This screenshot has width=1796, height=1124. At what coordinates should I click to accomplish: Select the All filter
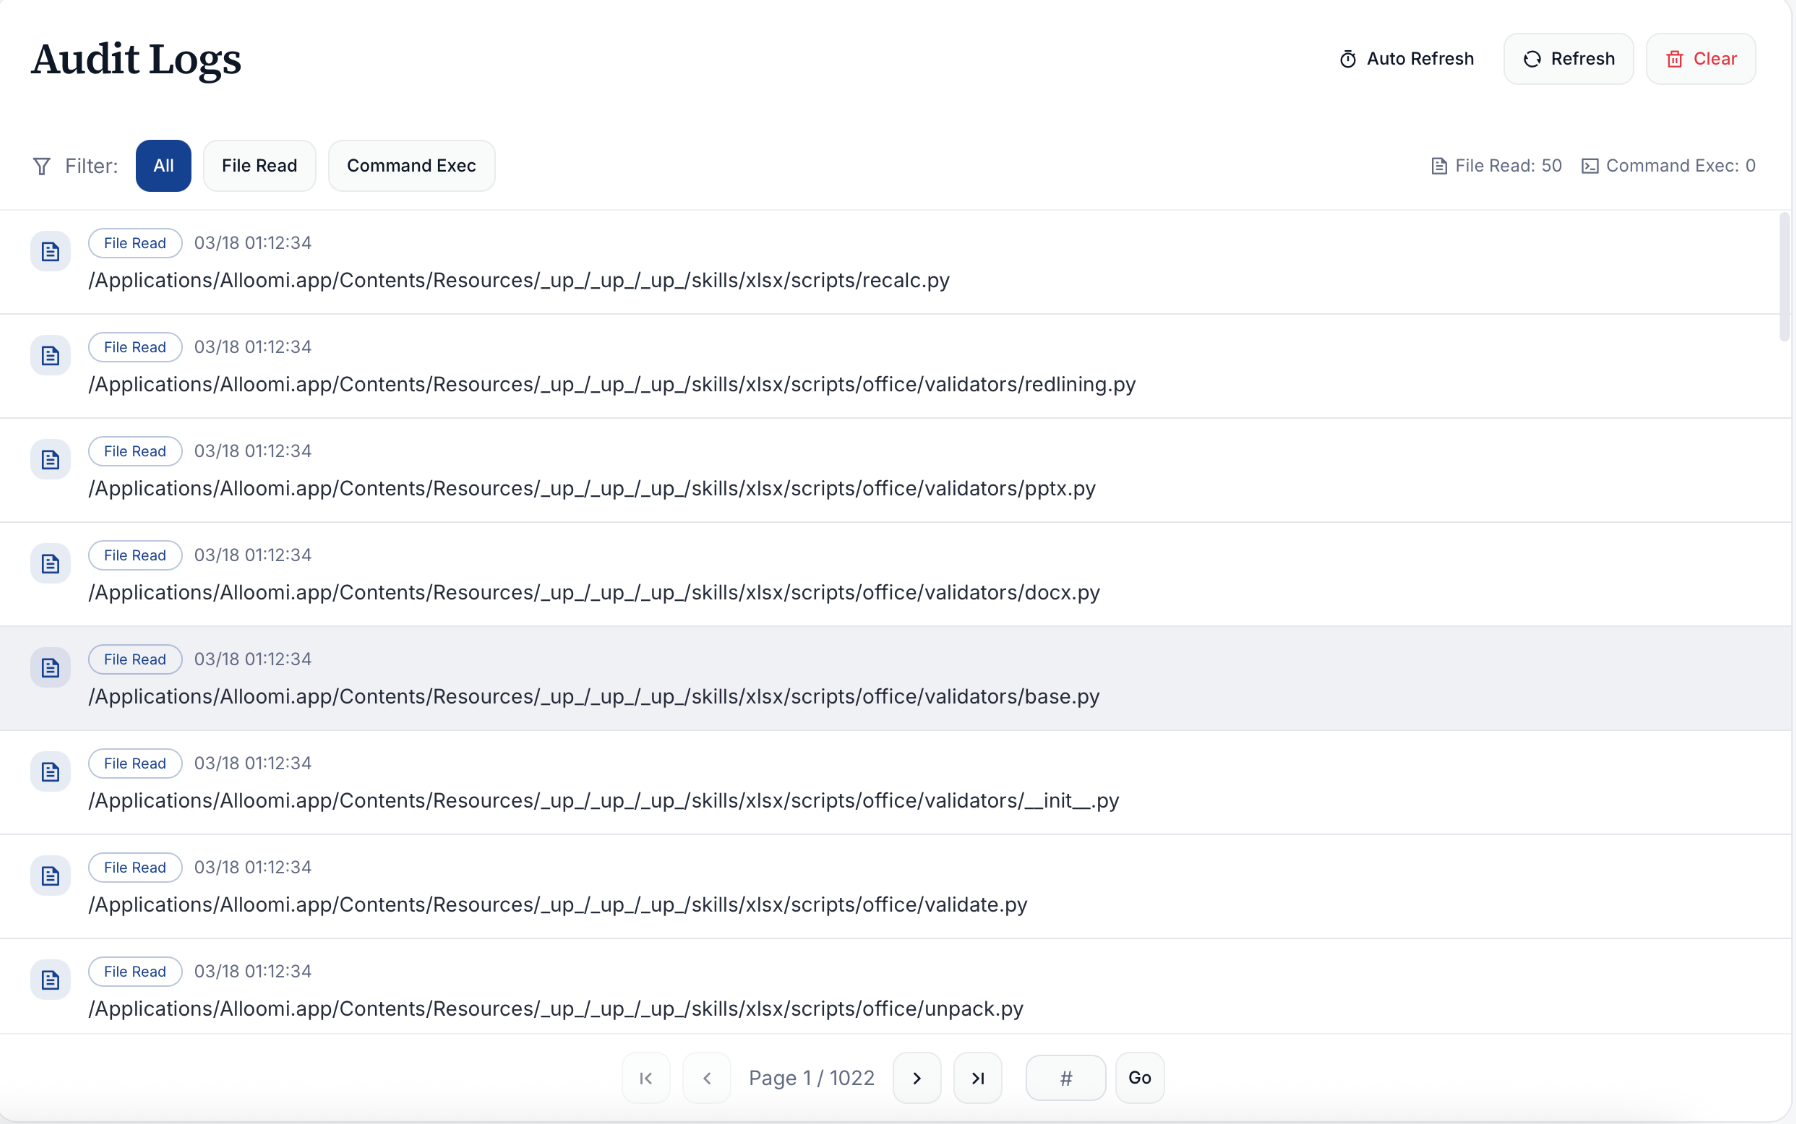(x=163, y=166)
